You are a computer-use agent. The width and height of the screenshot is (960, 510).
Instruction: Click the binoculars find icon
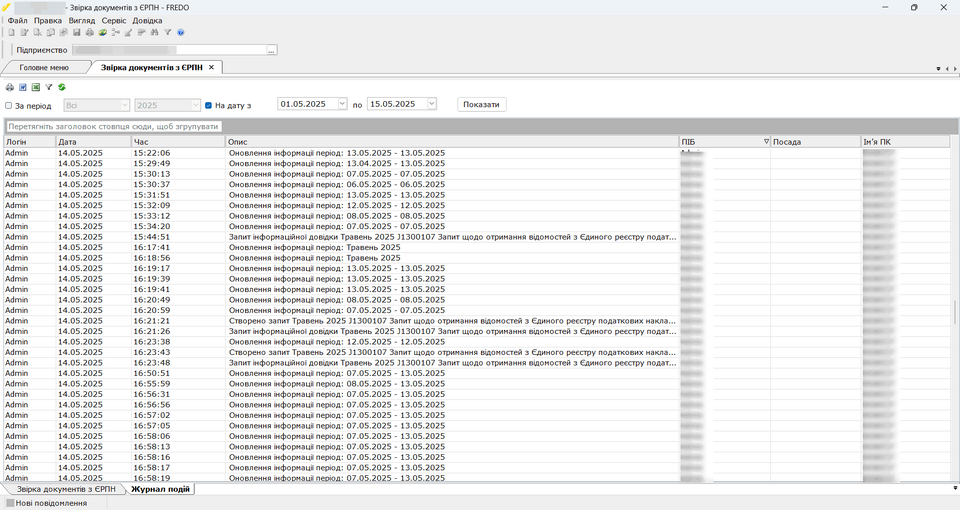point(154,32)
